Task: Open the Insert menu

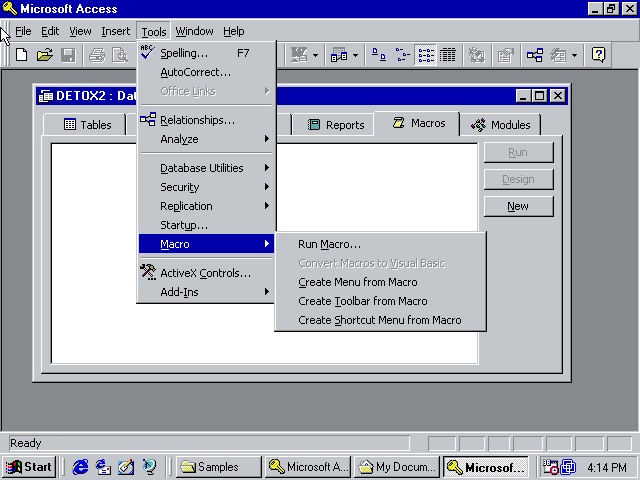Action: click(116, 31)
